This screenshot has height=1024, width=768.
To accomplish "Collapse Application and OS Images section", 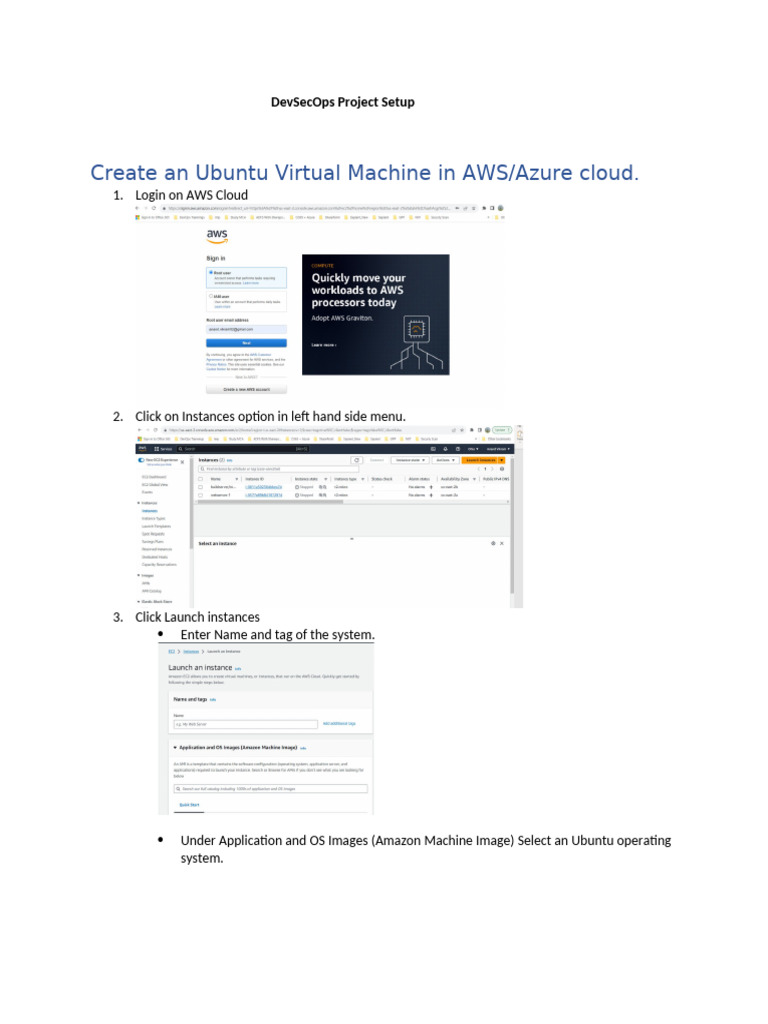I will pos(175,747).
